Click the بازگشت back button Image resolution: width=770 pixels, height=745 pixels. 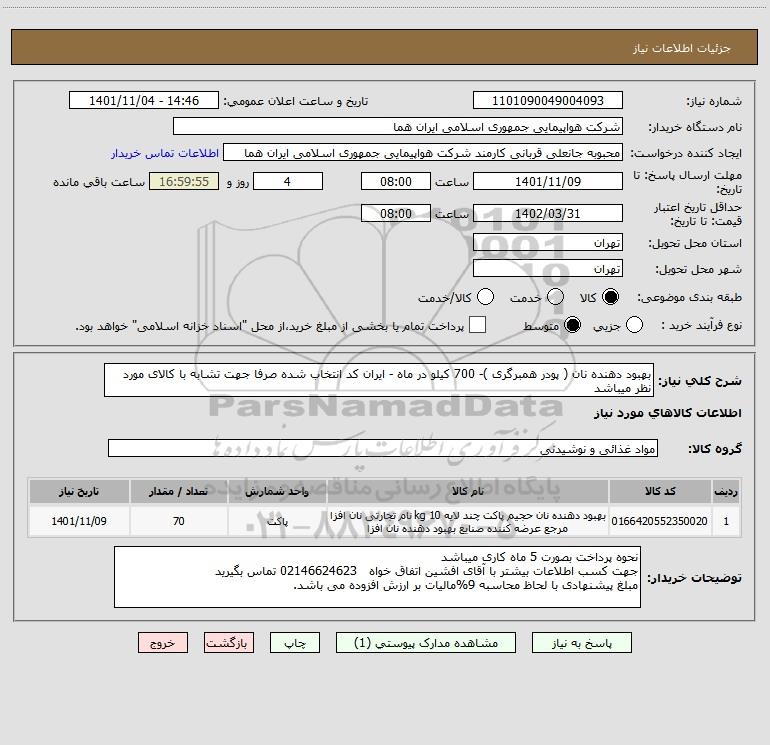click(229, 643)
